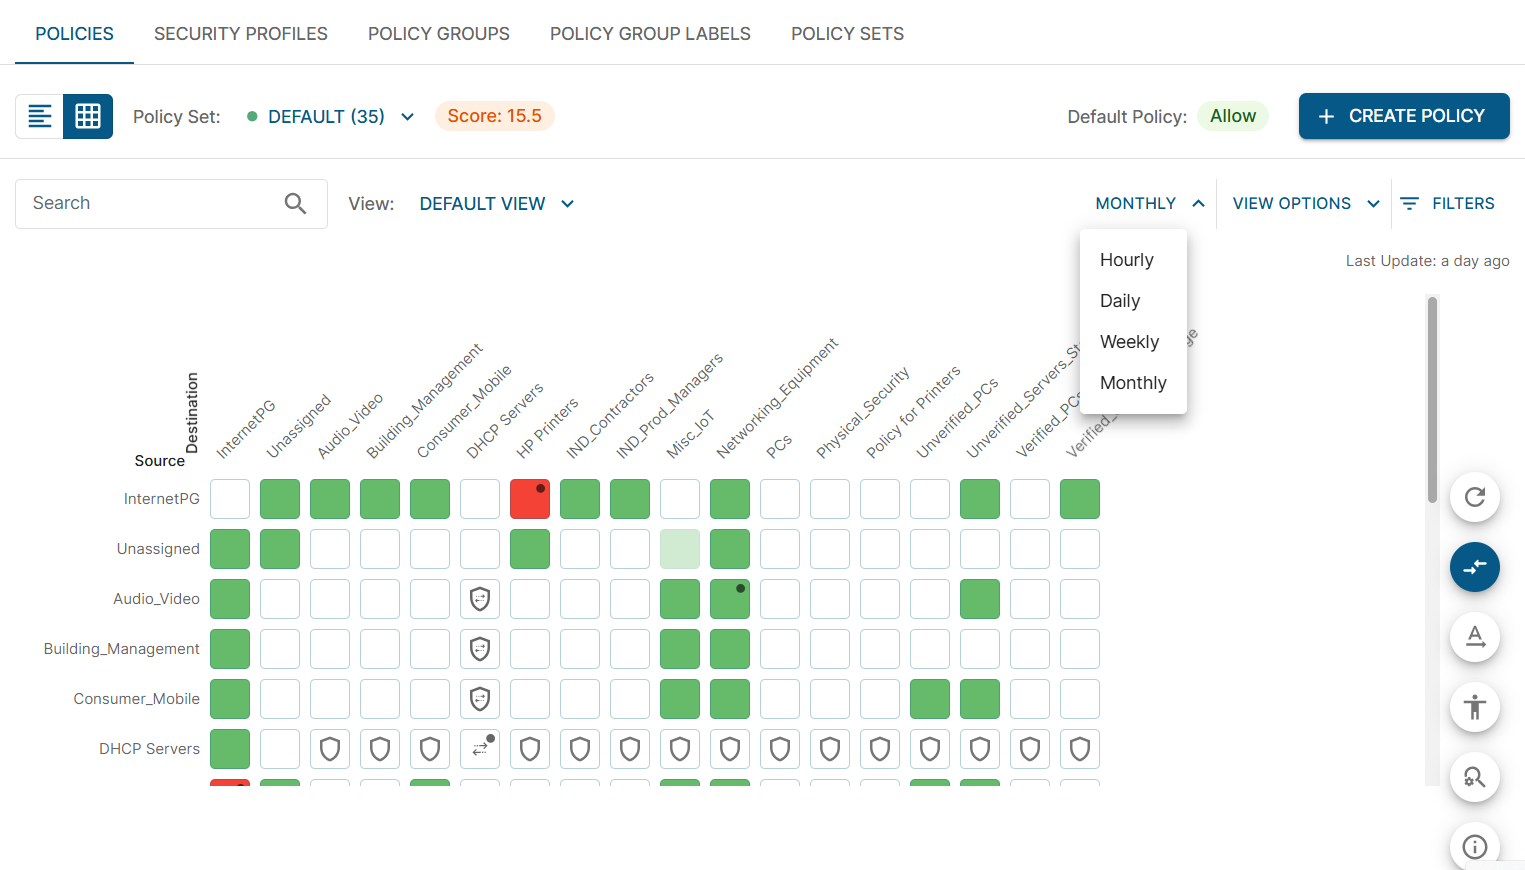
Task: Click the magnifier search floating button
Action: pyautogui.click(x=1474, y=777)
